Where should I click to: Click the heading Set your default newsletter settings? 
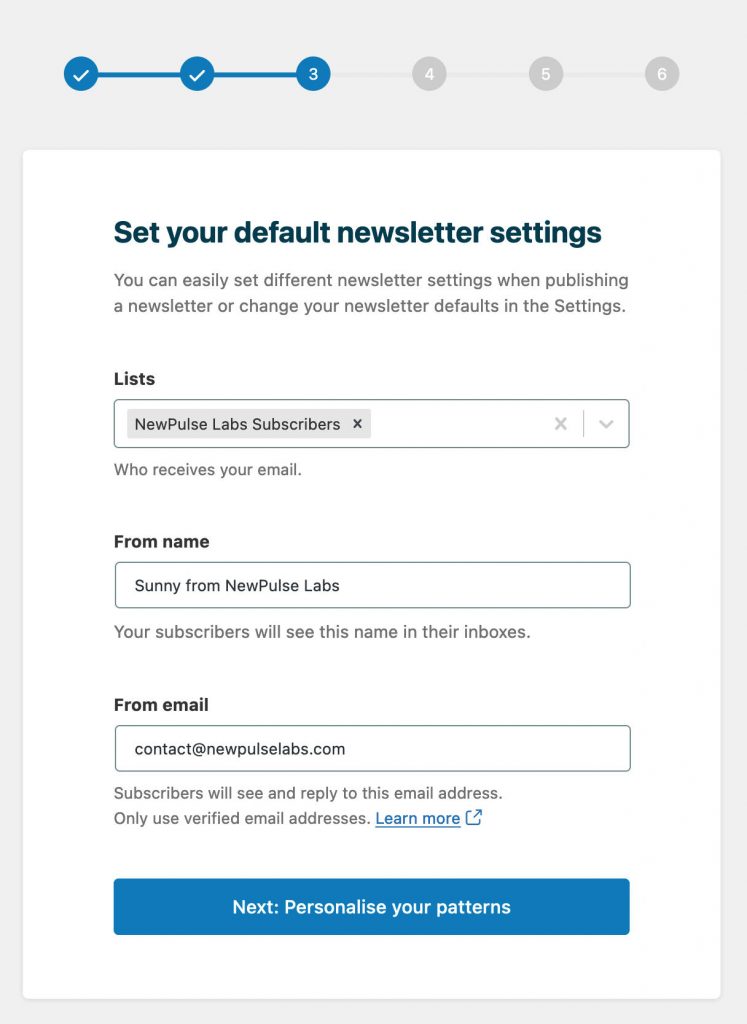pyautogui.click(x=356, y=232)
